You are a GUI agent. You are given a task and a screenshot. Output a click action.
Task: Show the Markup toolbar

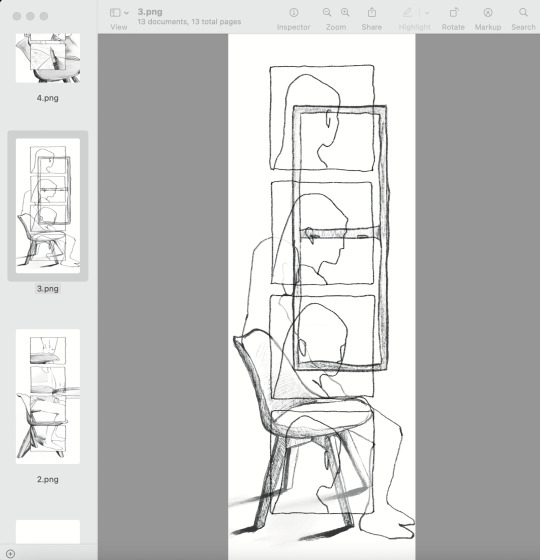(488, 13)
